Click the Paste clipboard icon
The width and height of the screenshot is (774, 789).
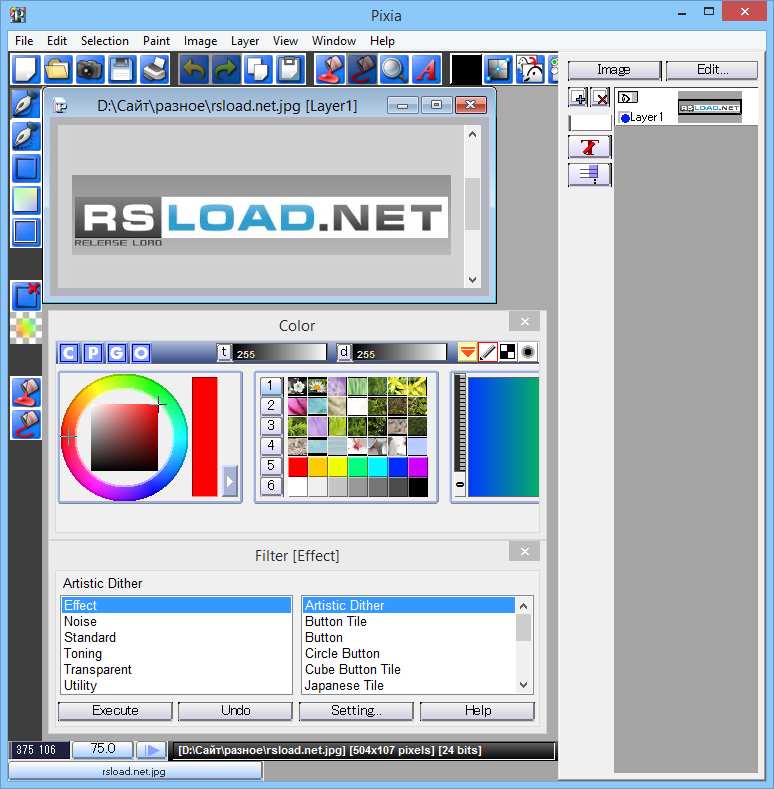[290, 69]
